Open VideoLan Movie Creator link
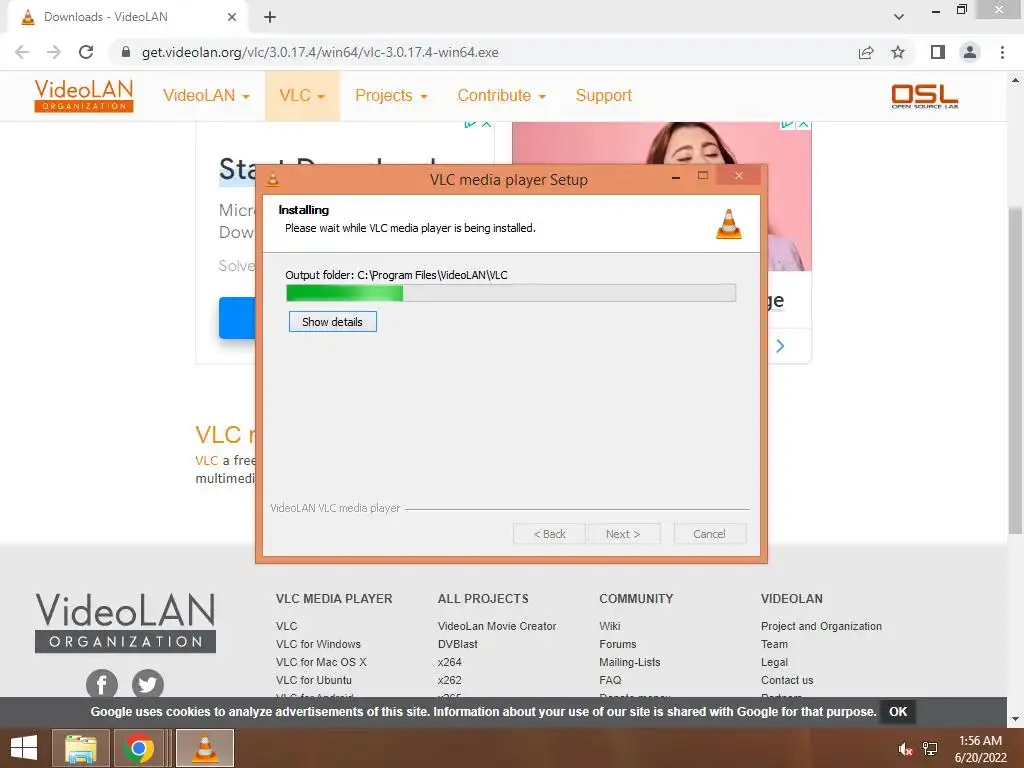 497,626
